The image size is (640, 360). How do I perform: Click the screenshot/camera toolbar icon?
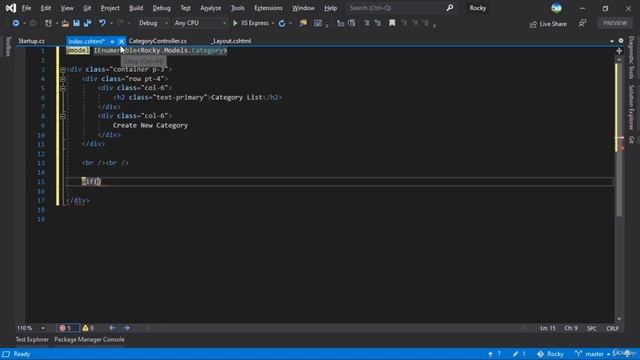coord(318,23)
